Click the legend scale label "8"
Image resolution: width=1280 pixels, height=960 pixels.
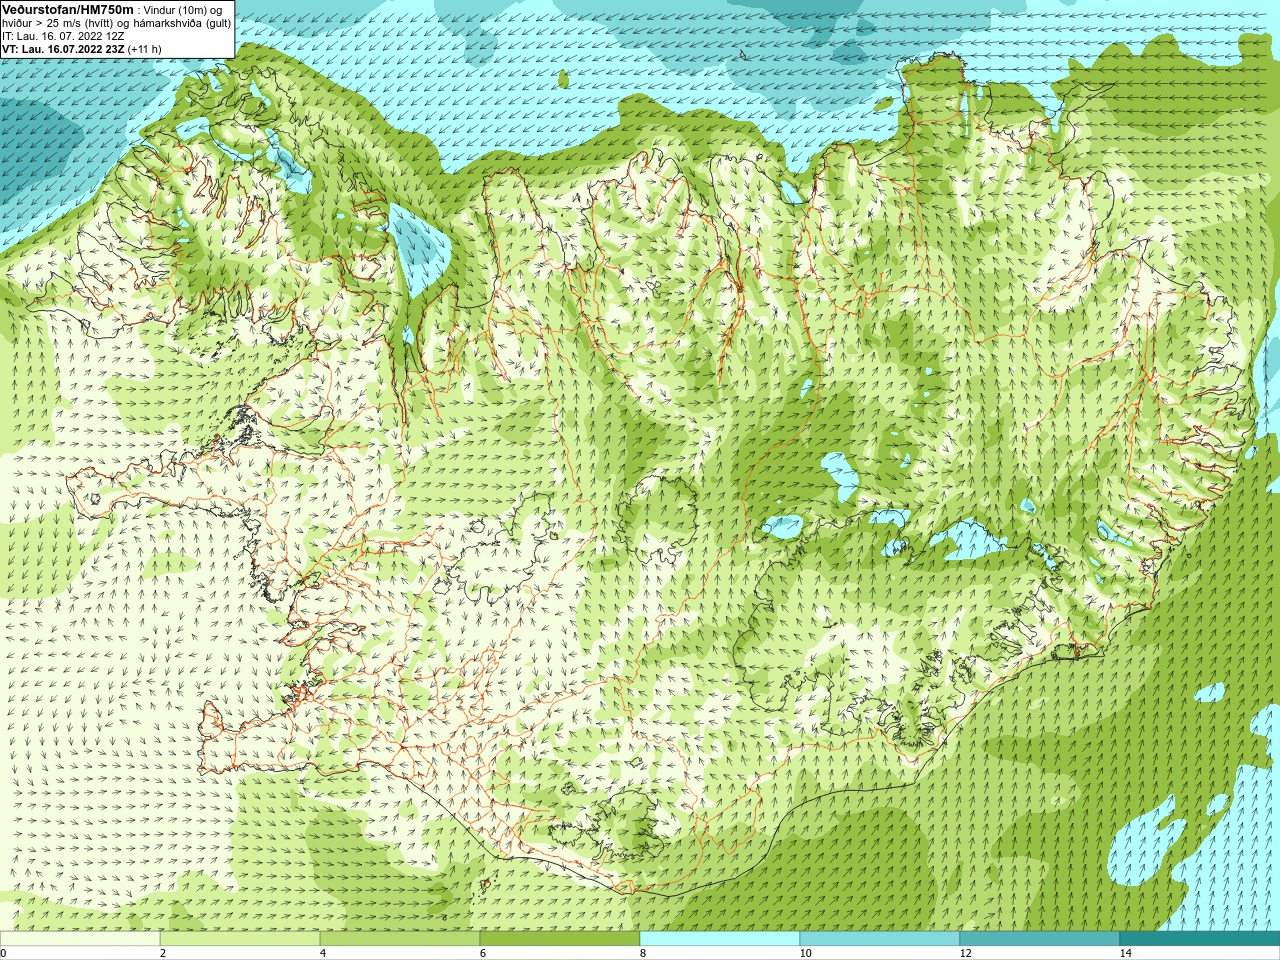tap(643, 953)
